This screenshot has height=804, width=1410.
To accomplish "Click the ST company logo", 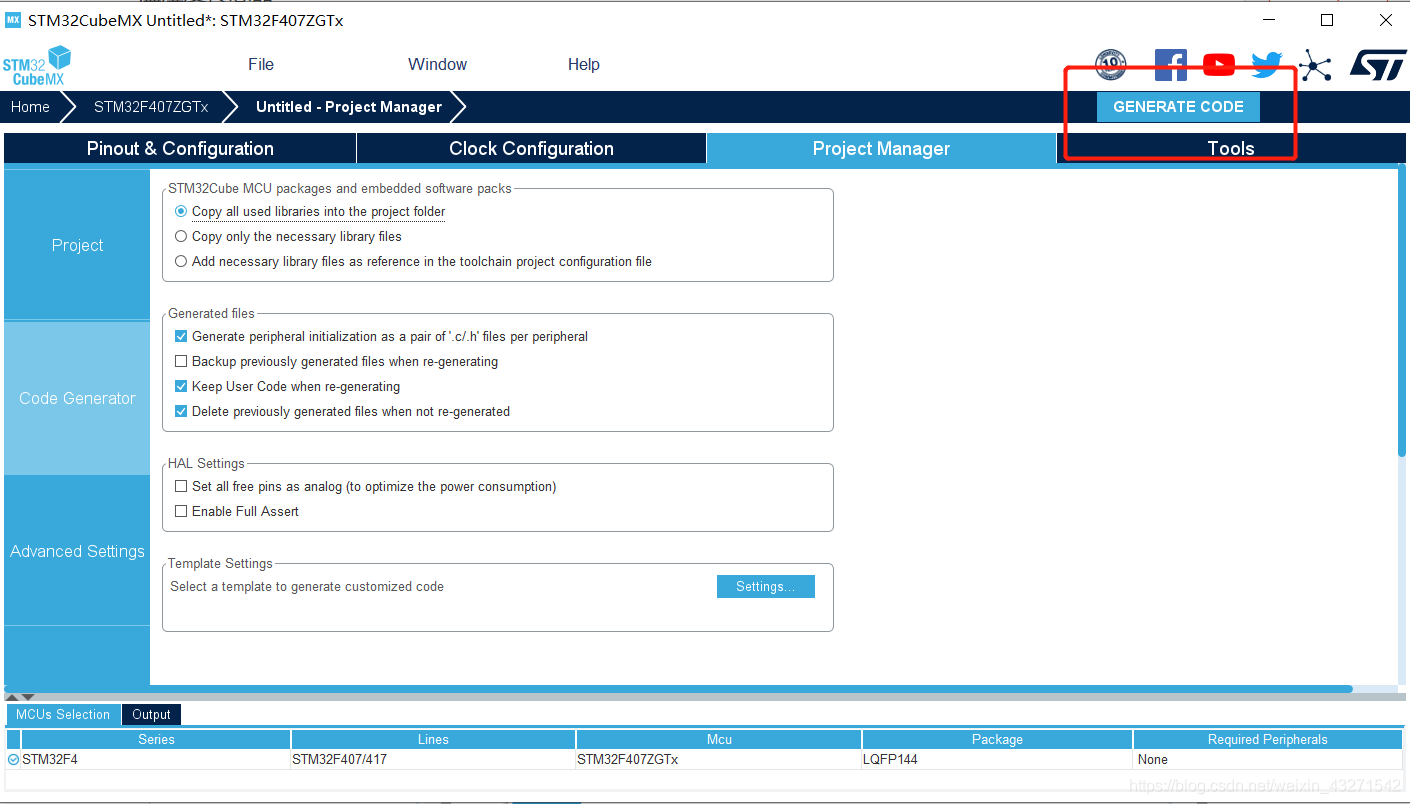I will (x=1378, y=65).
